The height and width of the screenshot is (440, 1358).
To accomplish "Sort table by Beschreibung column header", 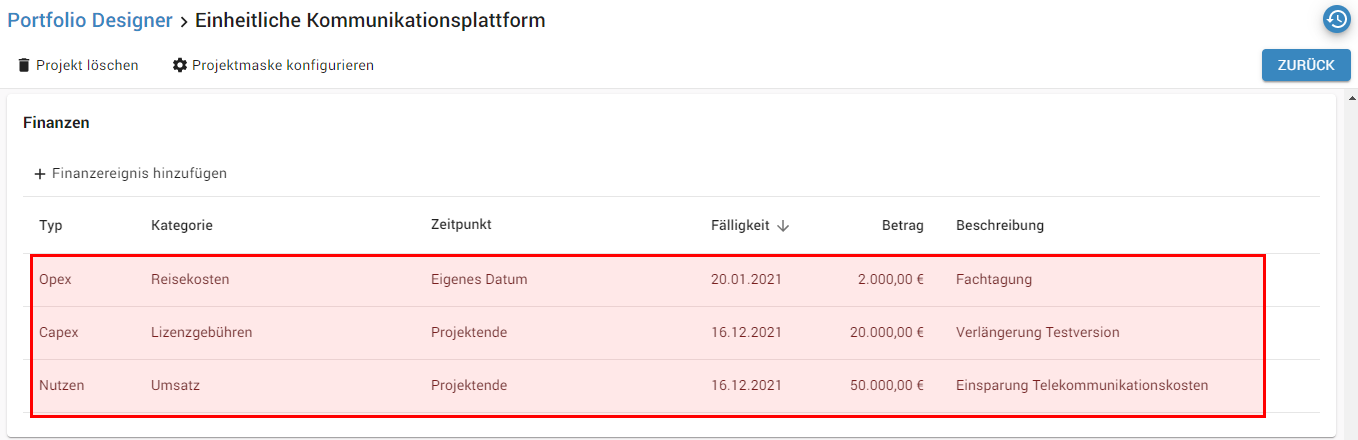I will (999, 225).
